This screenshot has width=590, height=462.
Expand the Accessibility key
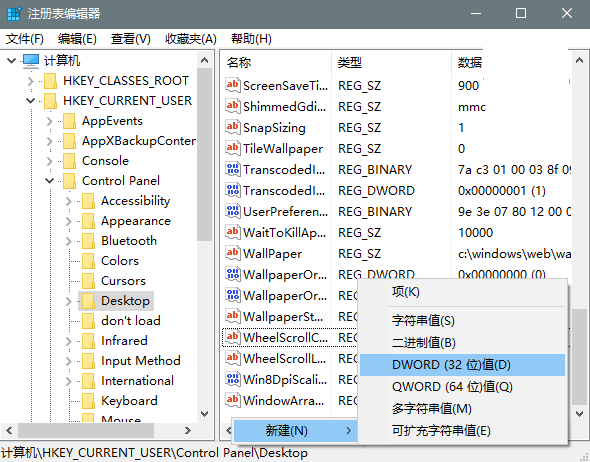[68, 201]
